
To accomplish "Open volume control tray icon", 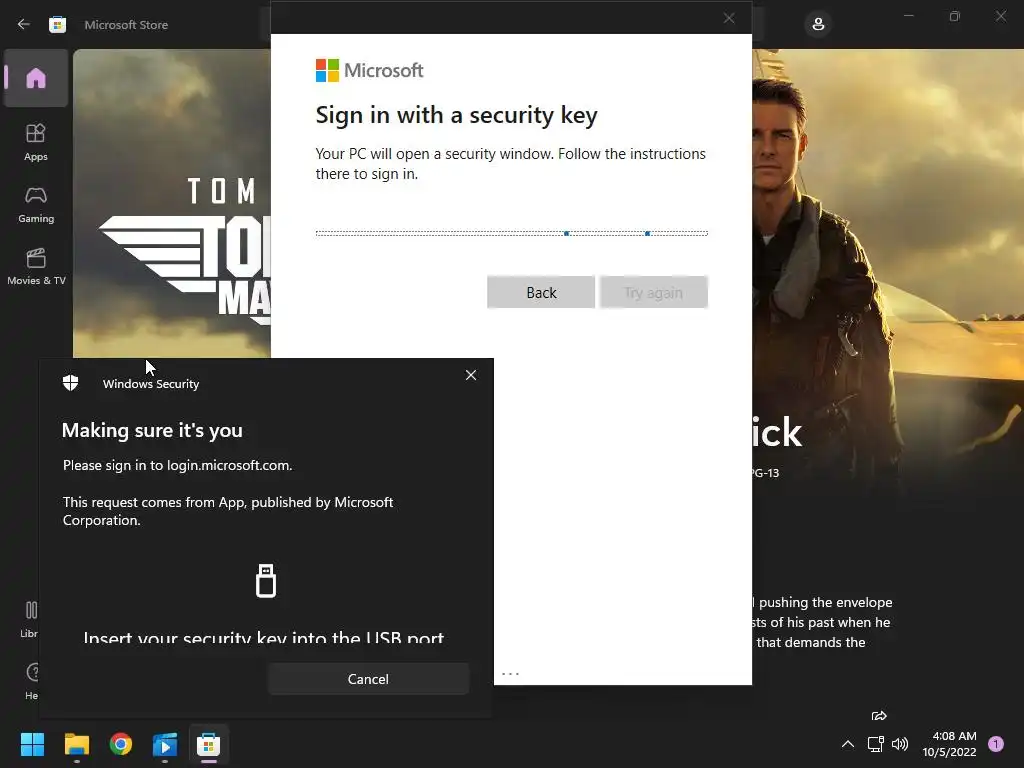I will (x=900, y=744).
